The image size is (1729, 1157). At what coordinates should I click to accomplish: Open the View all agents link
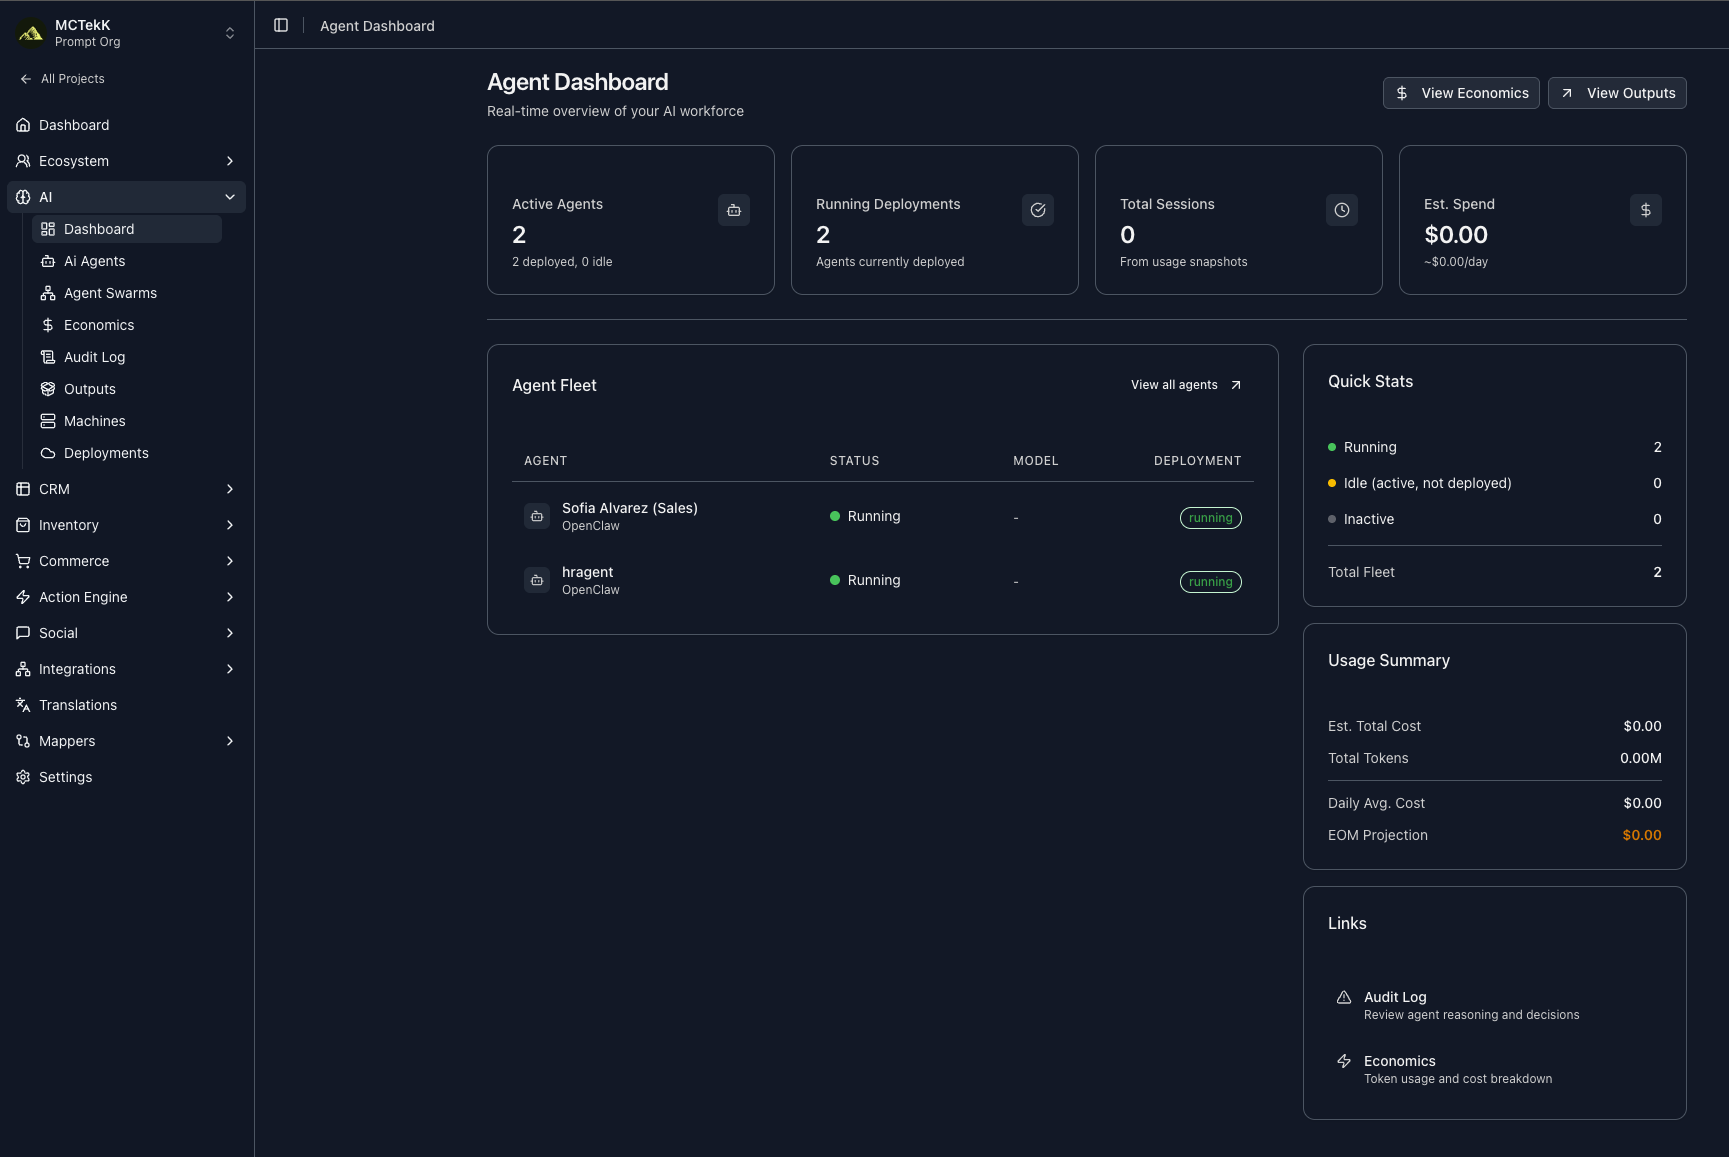point(1185,385)
